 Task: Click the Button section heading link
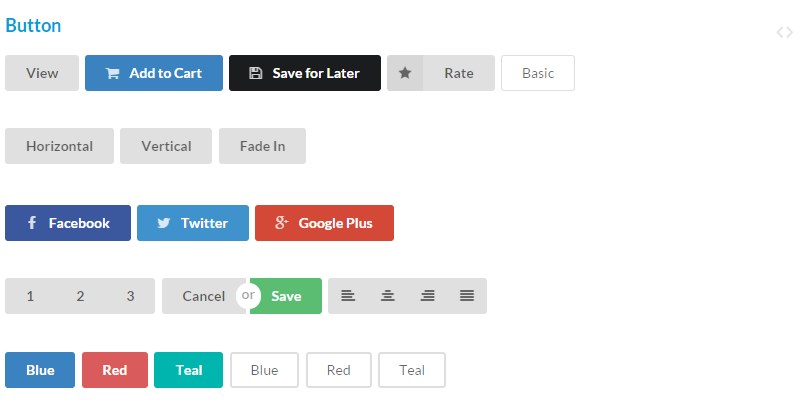tap(33, 25)
